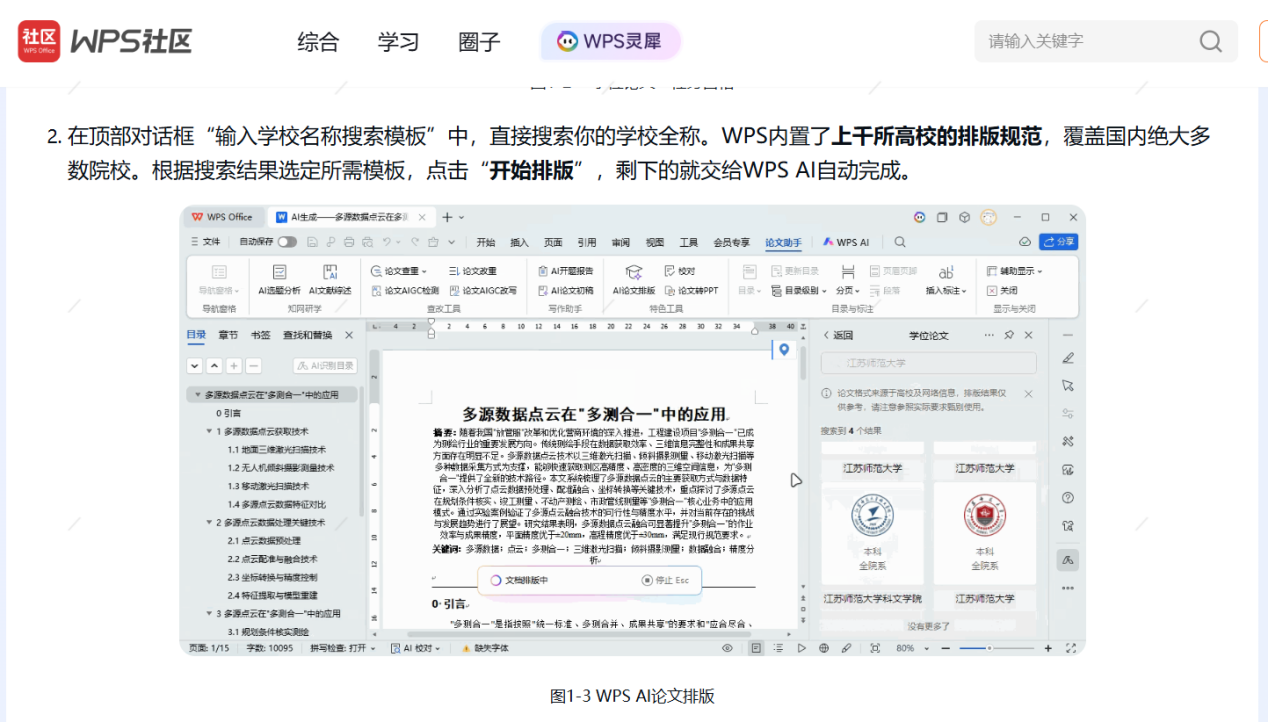Open the 圈子 section
Image resolution: width=1268 pixels, height=722 pixels.
tap(479, 42)
